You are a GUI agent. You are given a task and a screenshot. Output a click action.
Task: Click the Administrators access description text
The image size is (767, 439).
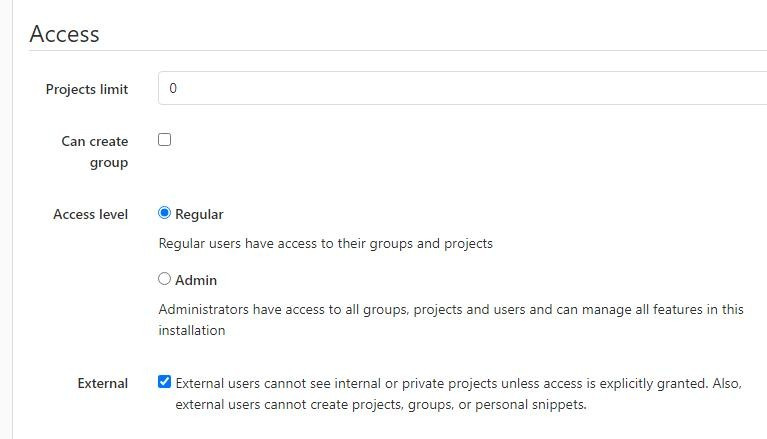[450, 309]
